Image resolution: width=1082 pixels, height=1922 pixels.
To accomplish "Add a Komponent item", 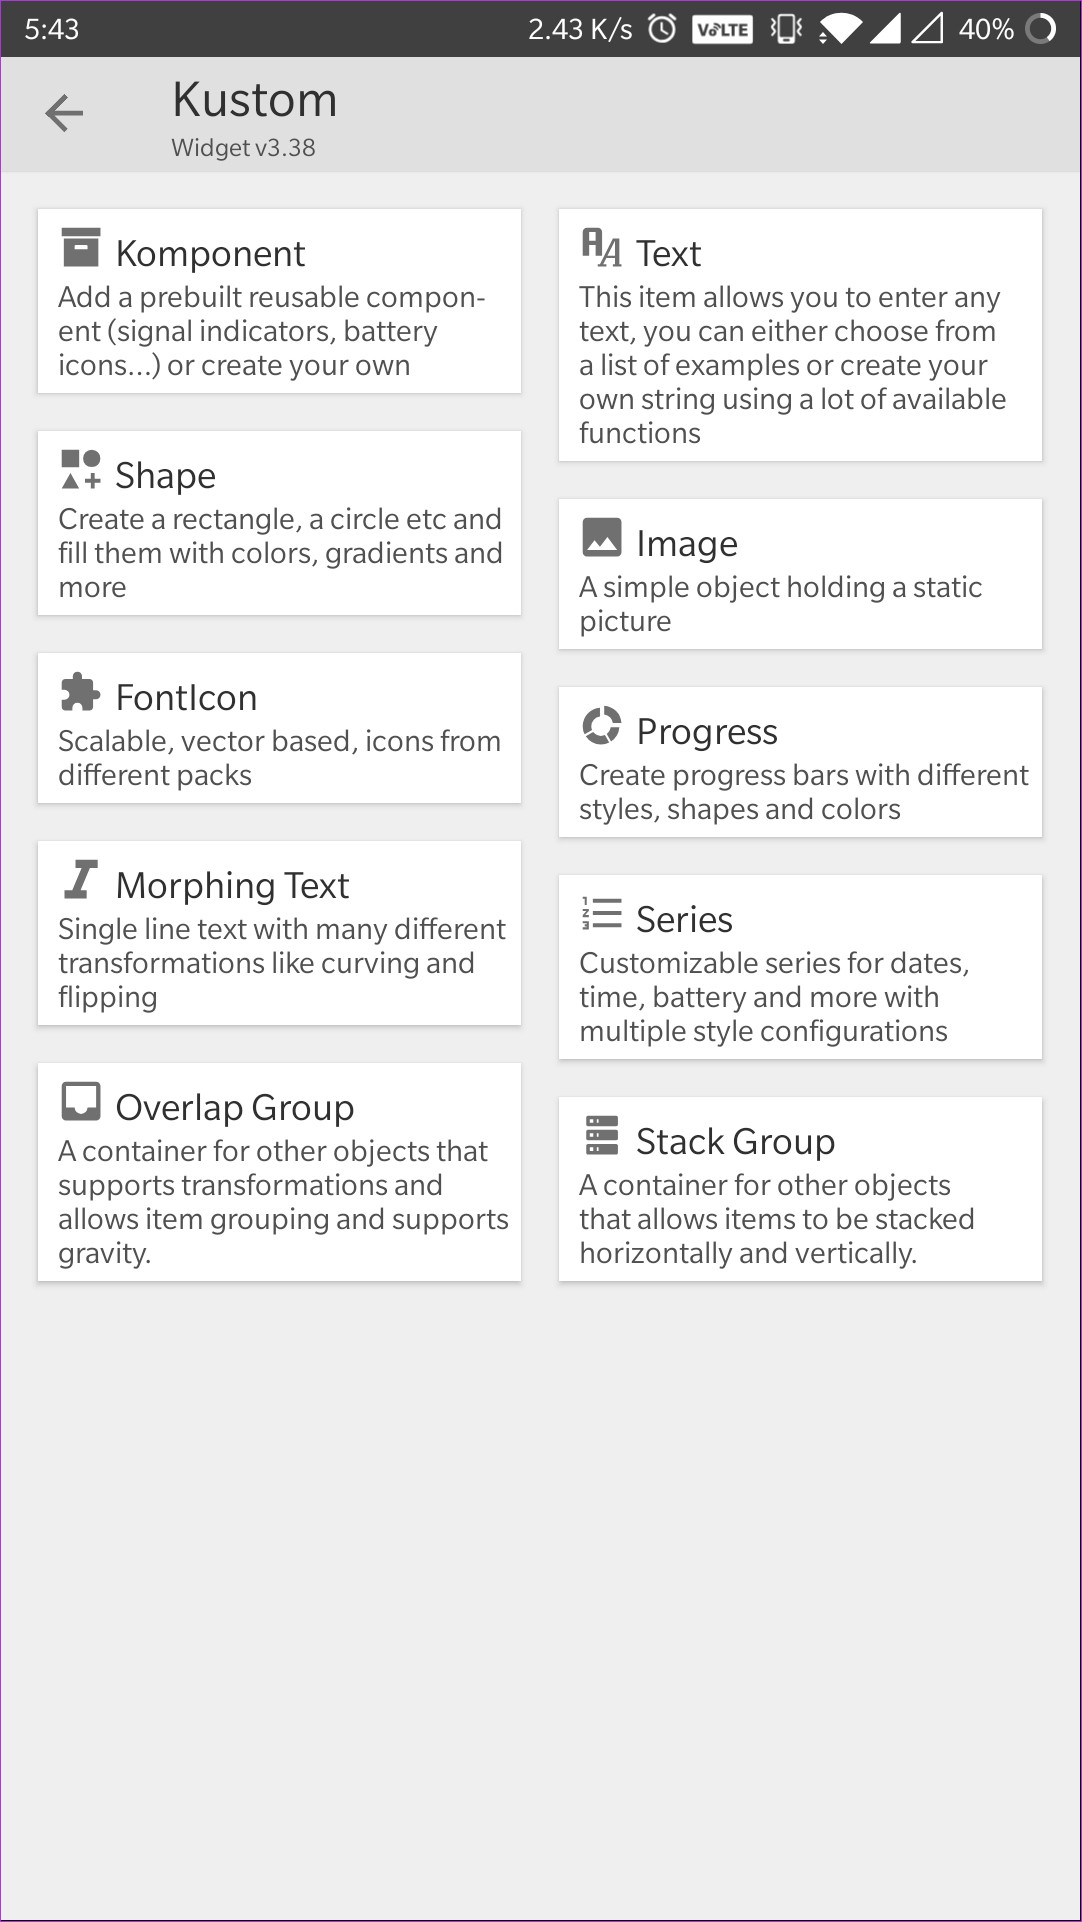I will 210,254.
